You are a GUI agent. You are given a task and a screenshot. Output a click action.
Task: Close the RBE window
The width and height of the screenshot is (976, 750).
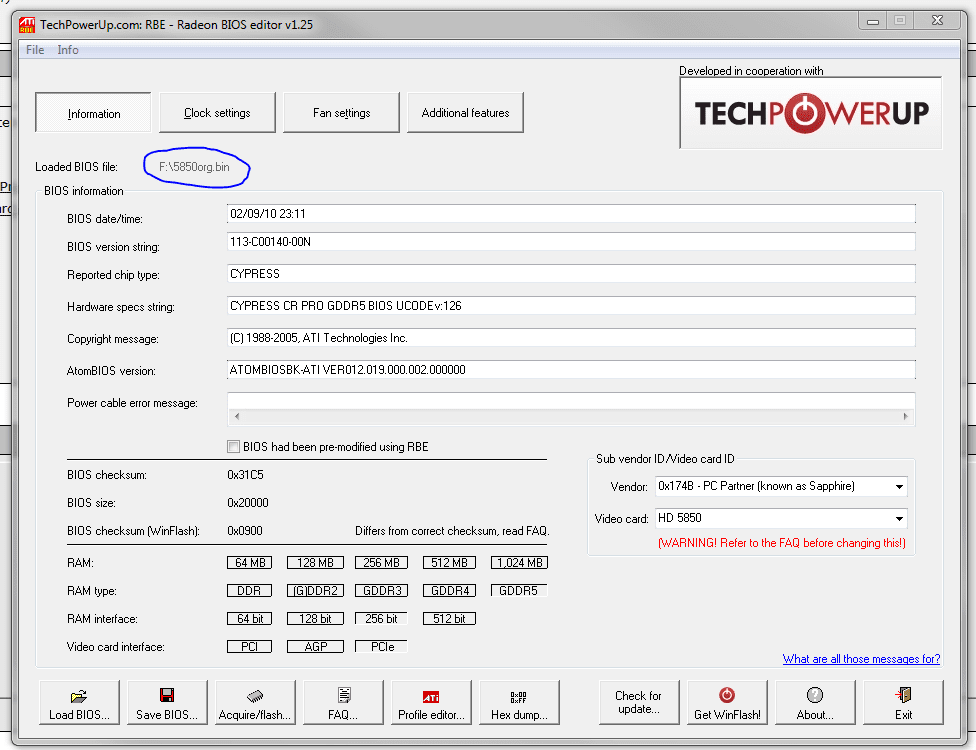click(x=937, y=21)
